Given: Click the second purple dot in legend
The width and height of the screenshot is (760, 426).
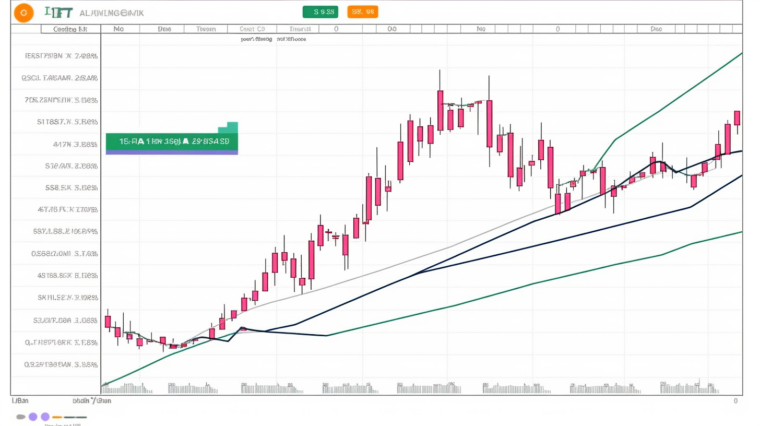Looking at the screenshot, I should coord(44,415).
